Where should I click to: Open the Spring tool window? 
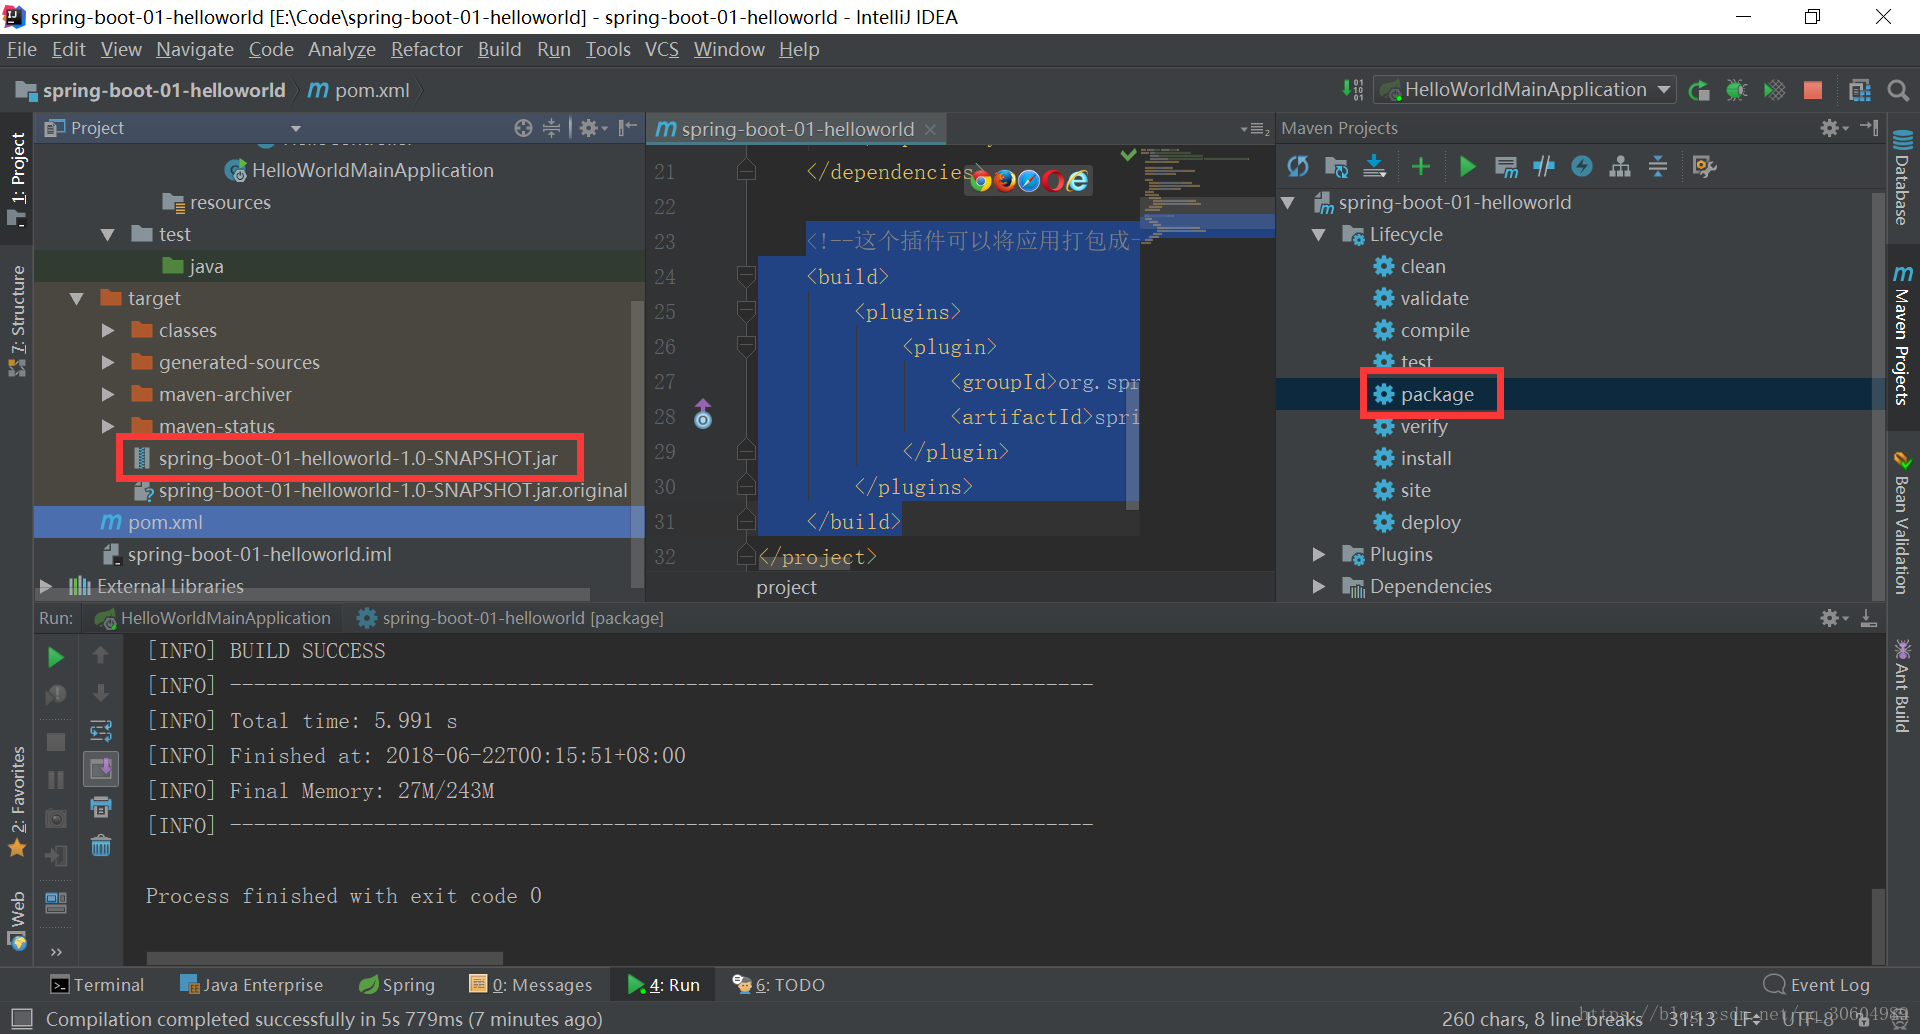click(x=397, y=985)
